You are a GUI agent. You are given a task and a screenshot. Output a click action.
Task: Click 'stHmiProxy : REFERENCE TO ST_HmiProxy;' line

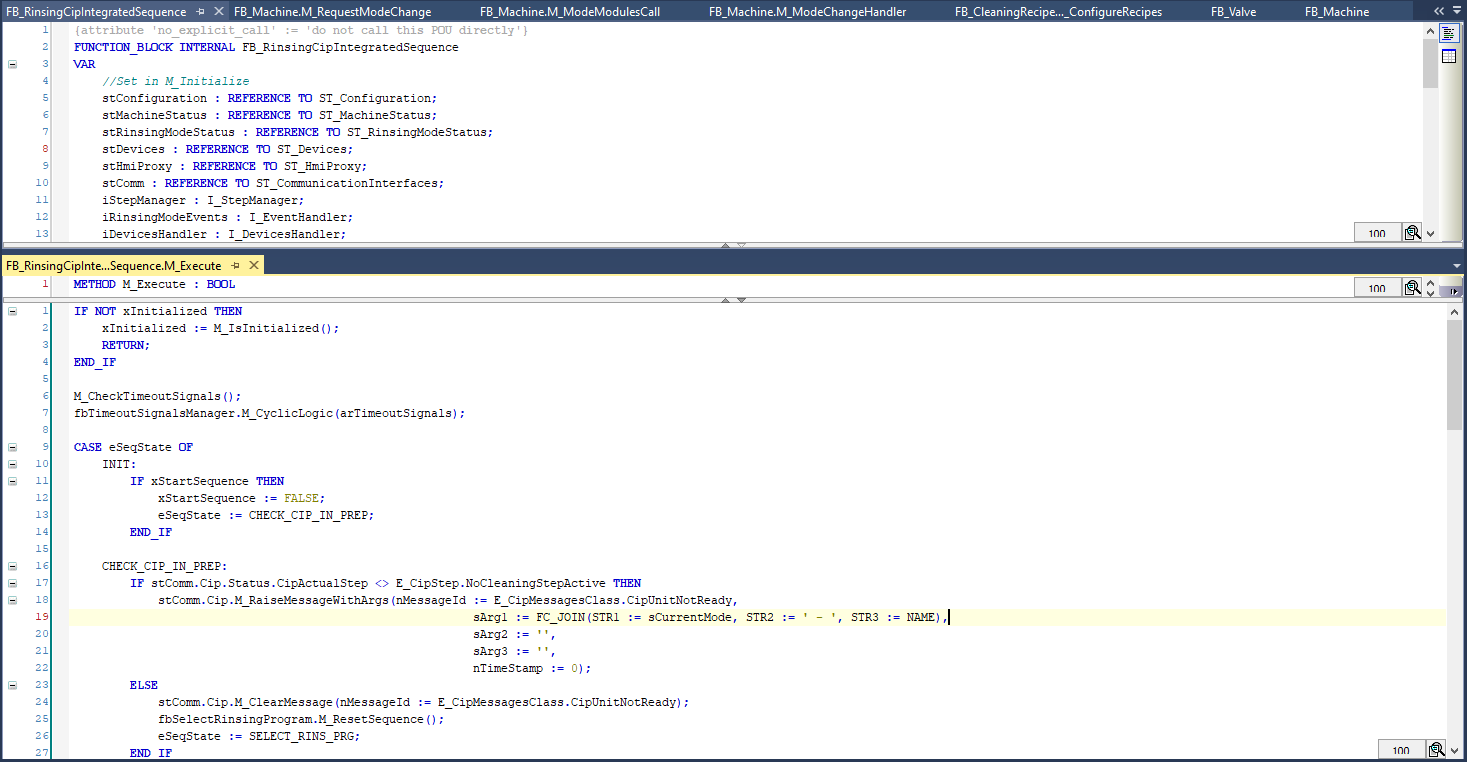click(x=235, y=166)
